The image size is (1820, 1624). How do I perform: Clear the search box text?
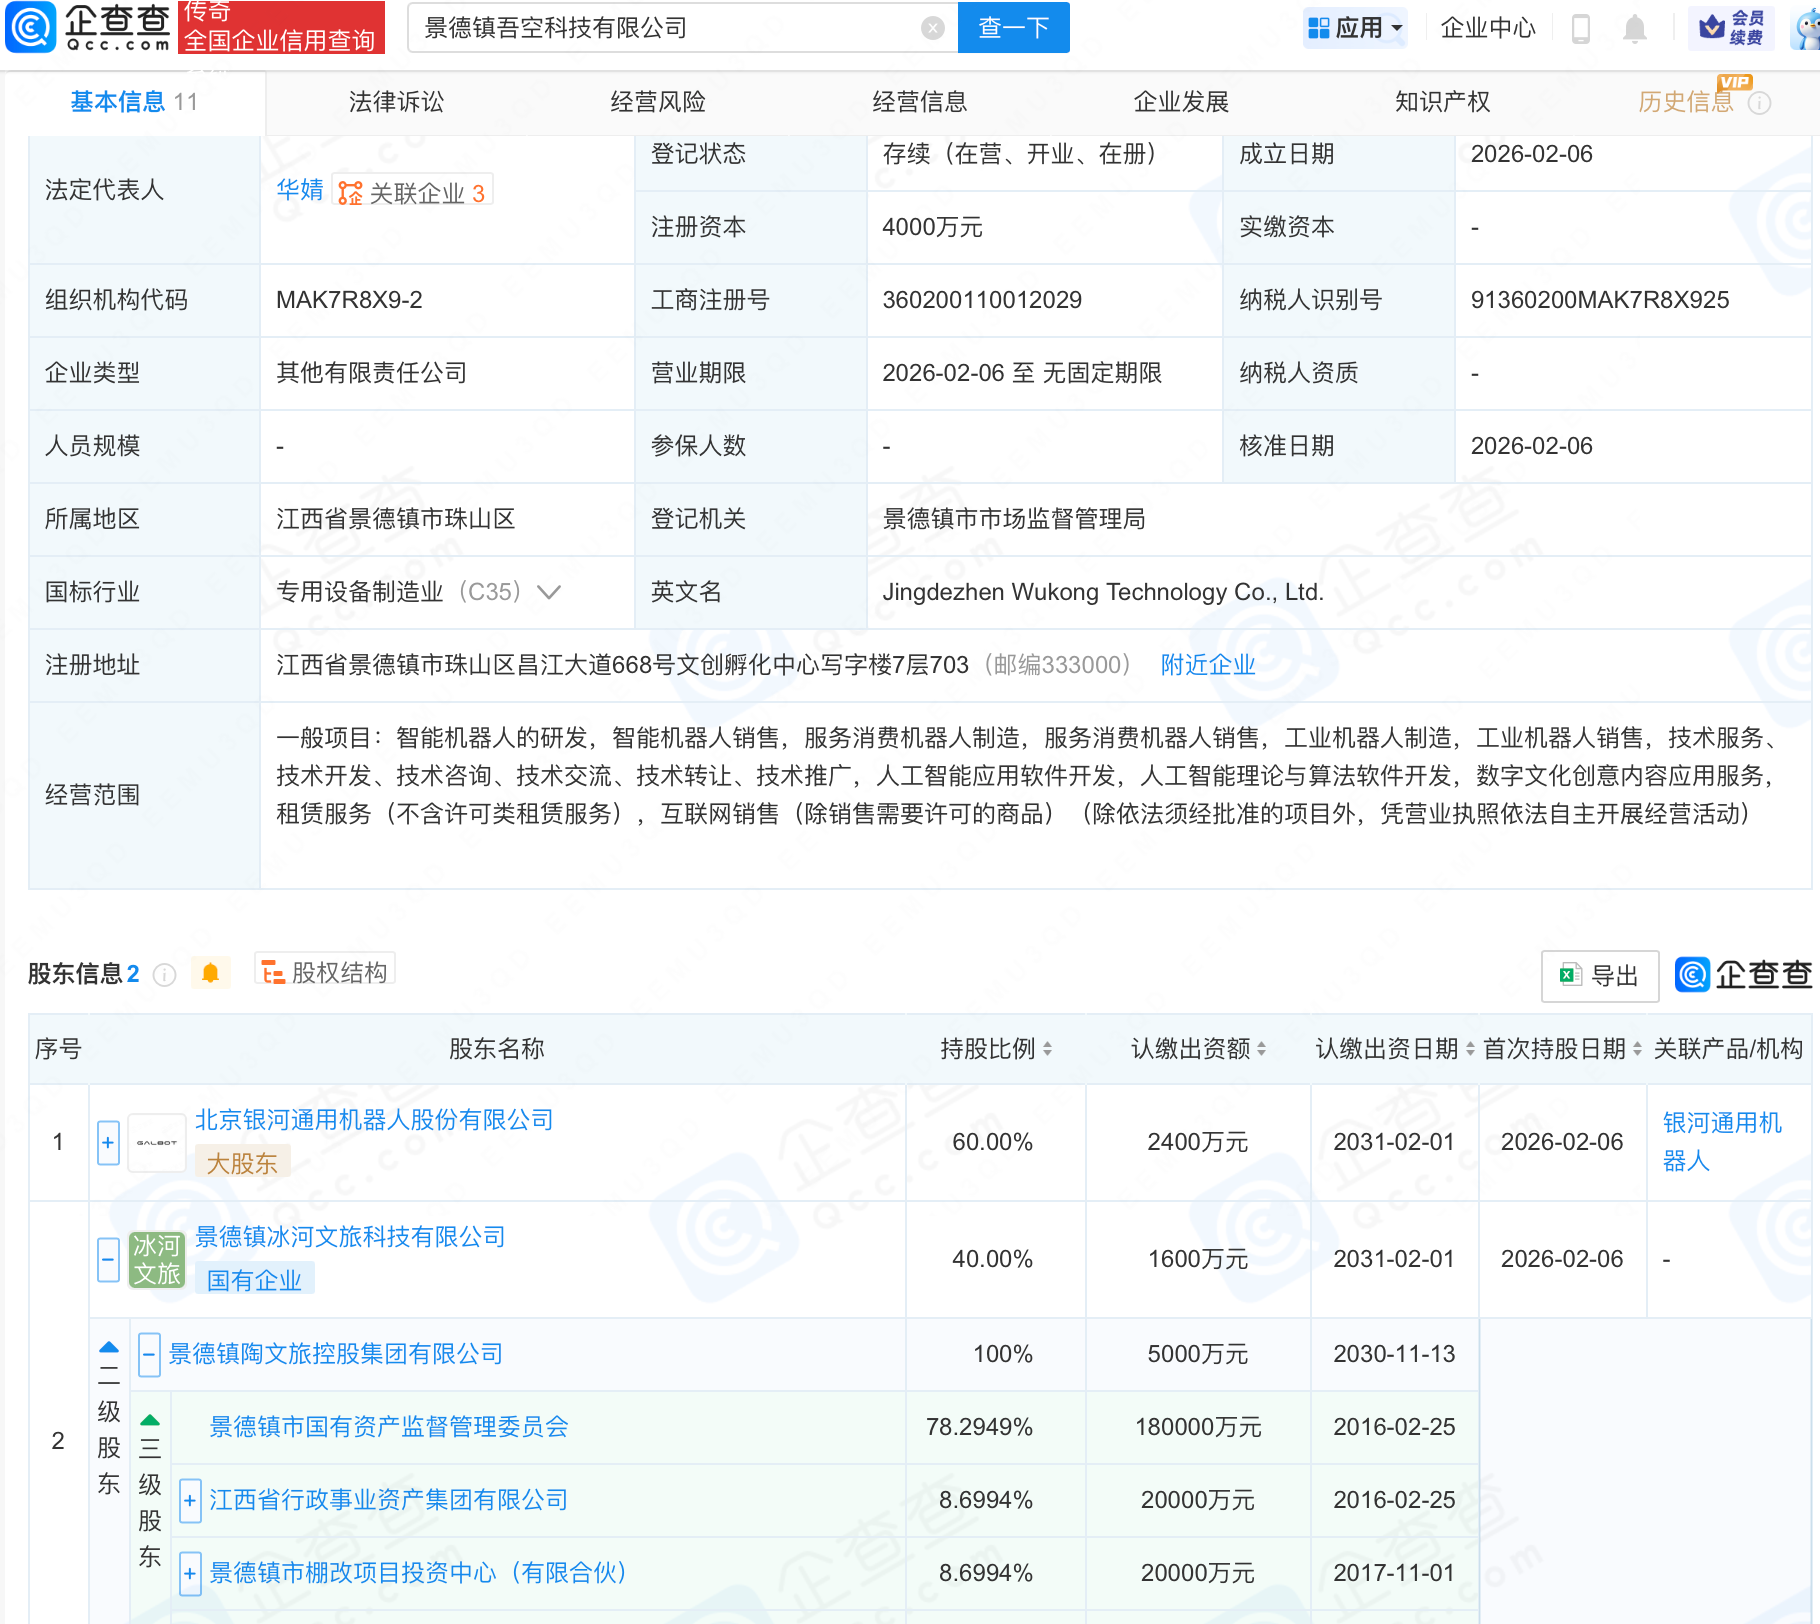coord(932,28)
